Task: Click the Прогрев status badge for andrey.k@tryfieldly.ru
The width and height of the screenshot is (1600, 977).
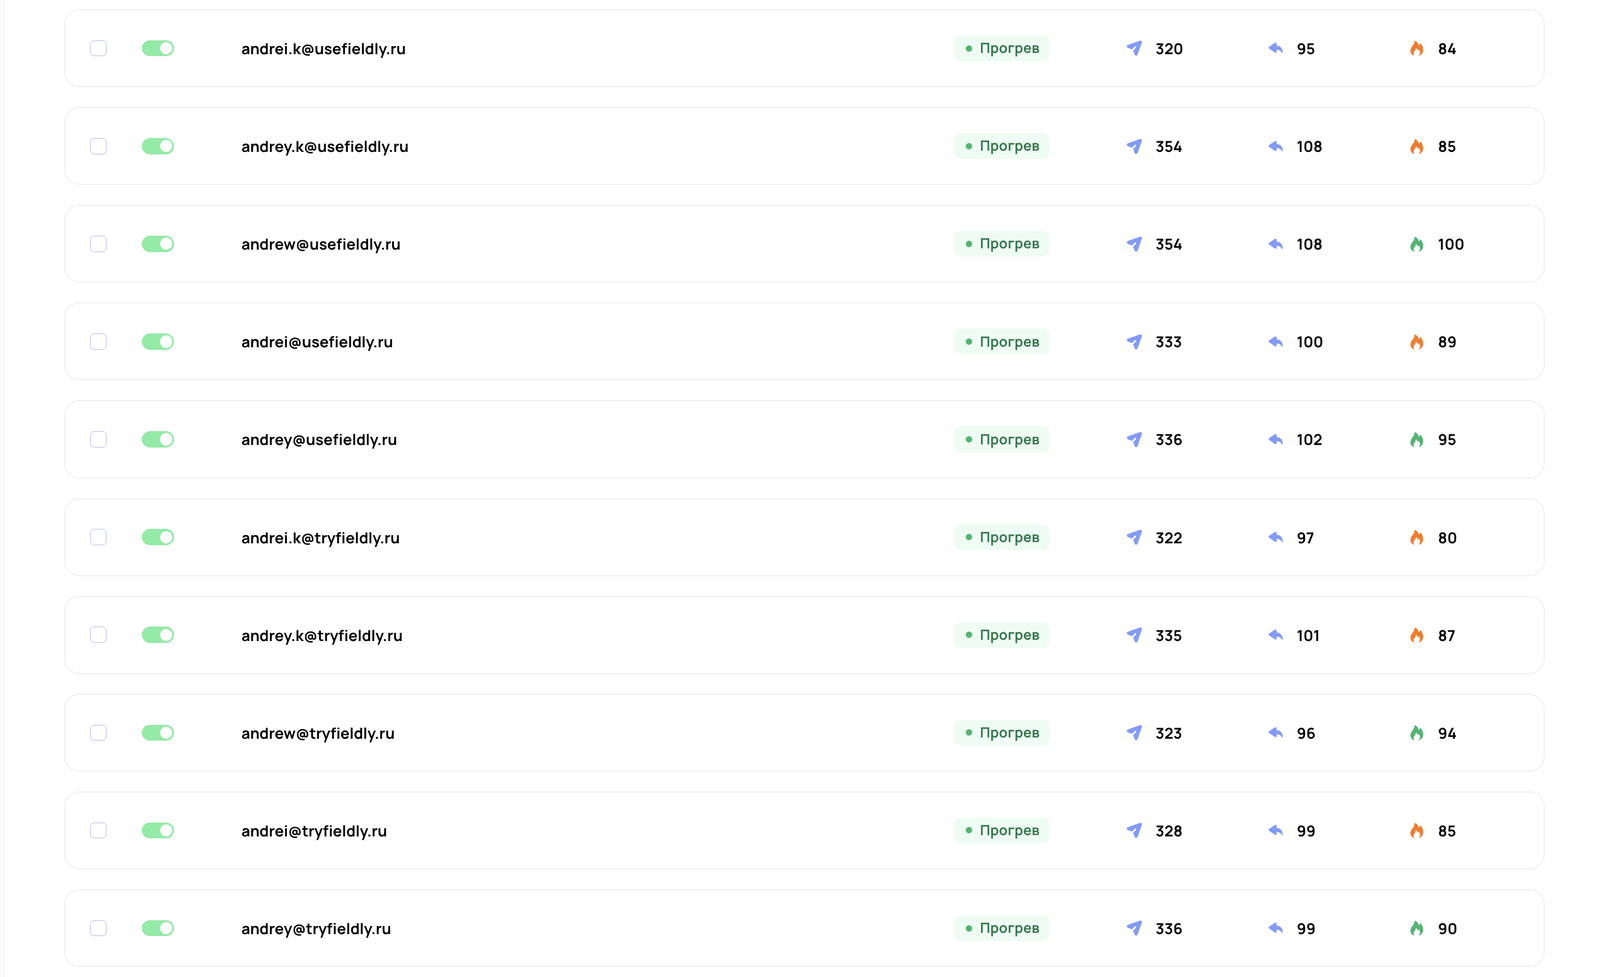Action: click(1001, 635)
